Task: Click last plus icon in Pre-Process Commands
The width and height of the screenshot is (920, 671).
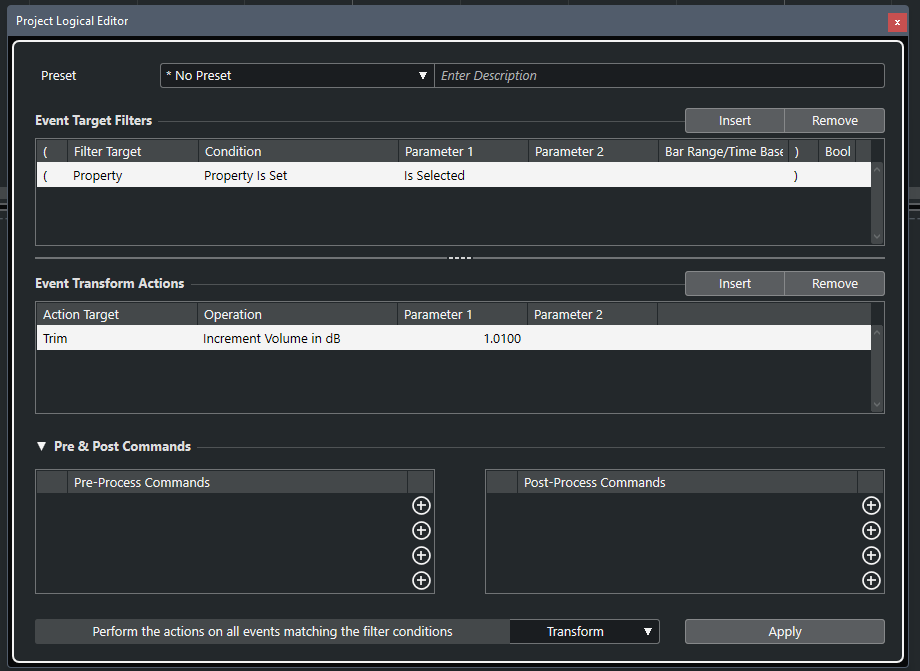Action: [421, 581]
